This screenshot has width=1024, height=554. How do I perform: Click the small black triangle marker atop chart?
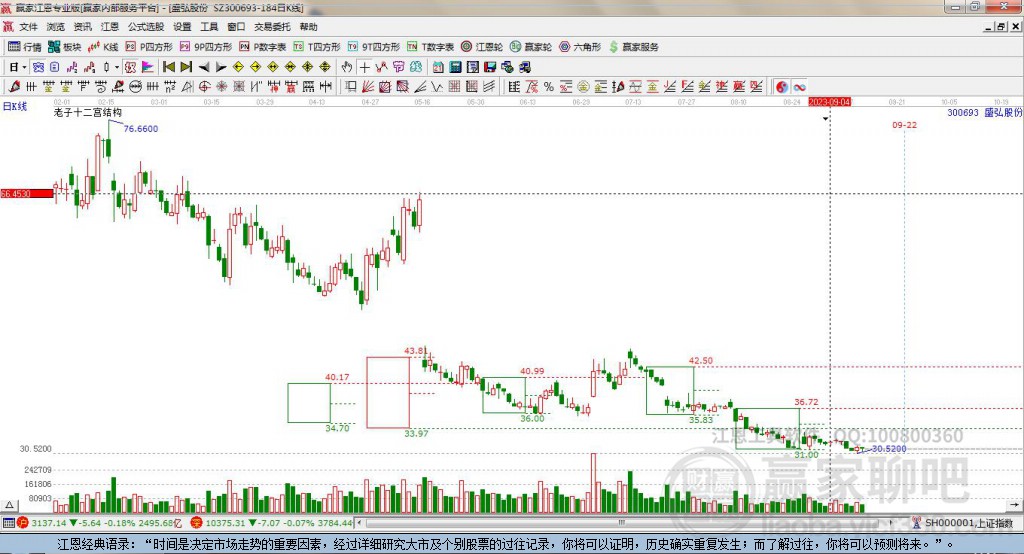(825, 118)
